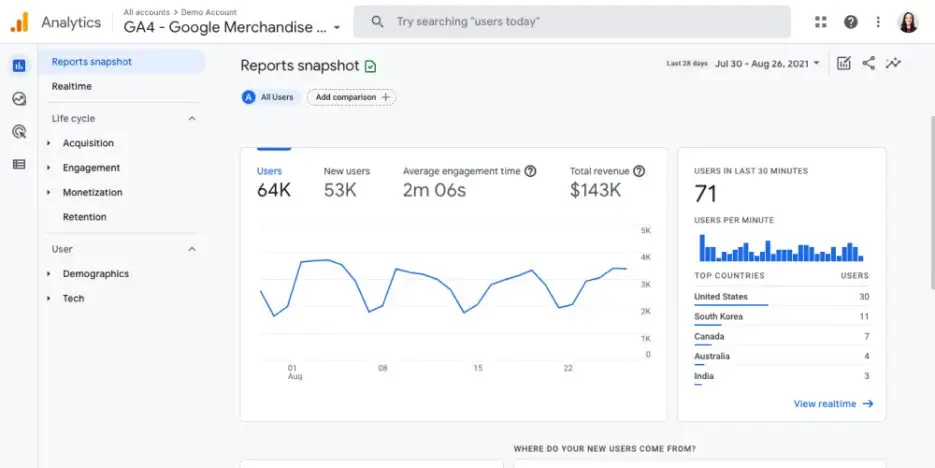Click the Demo Account breadcrumb
Image resolution: width=935 pixels, height=468 pixels.
[x=209, y=12]
